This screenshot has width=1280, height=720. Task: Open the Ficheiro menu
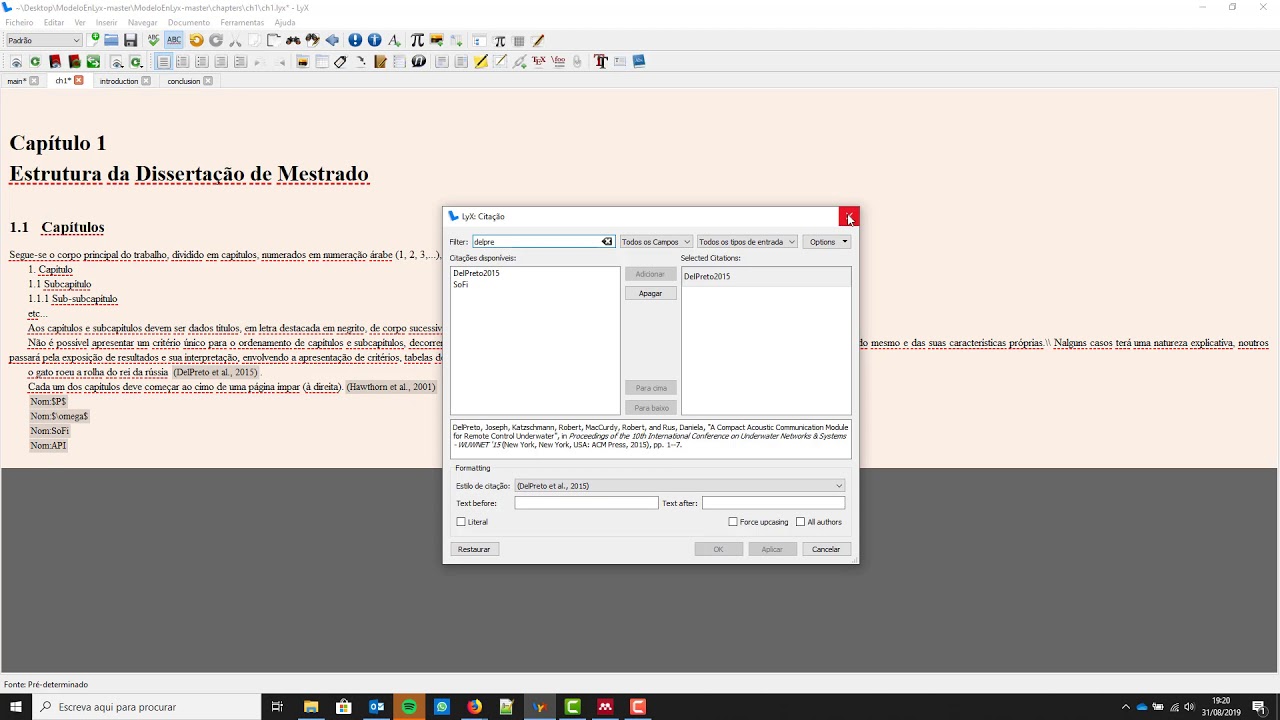tap(19, 22)
